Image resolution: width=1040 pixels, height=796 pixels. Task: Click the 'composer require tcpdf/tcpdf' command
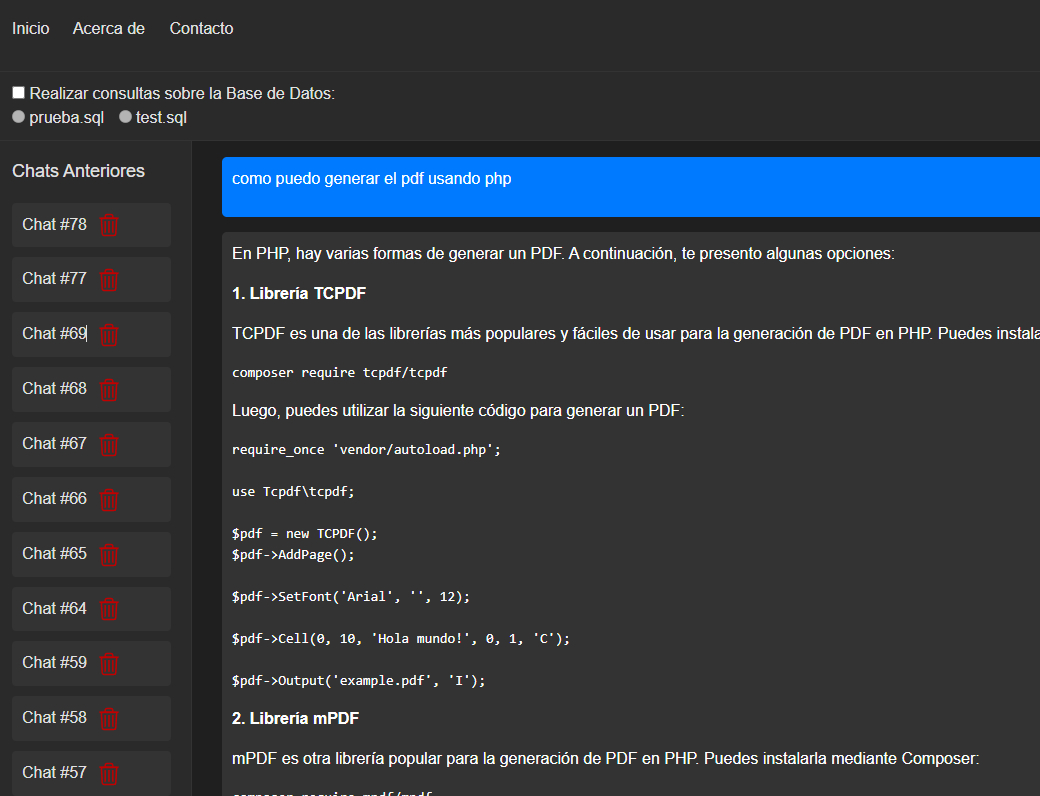point(340,373)
